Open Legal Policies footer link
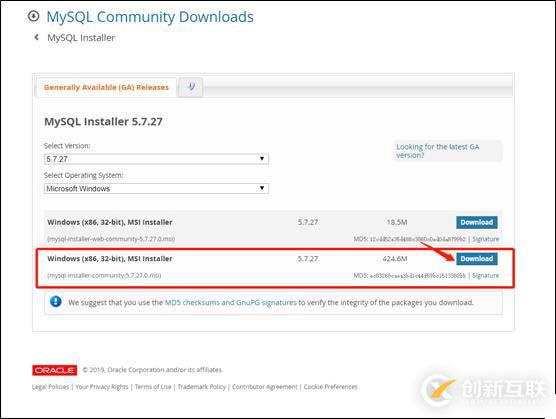This screenshot has width=556, height=419. tap(50, 387)
